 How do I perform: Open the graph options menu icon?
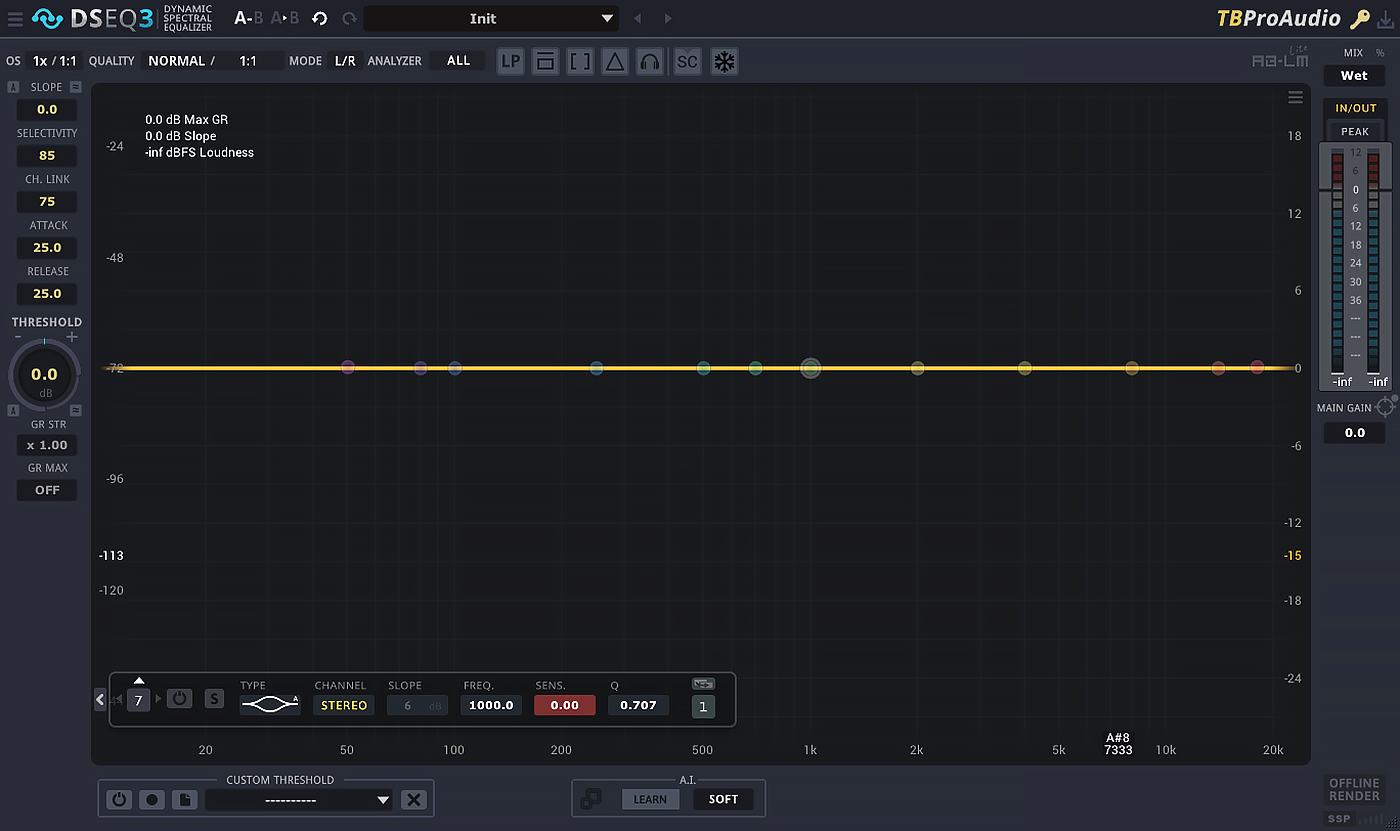(x=1295, y=97)
